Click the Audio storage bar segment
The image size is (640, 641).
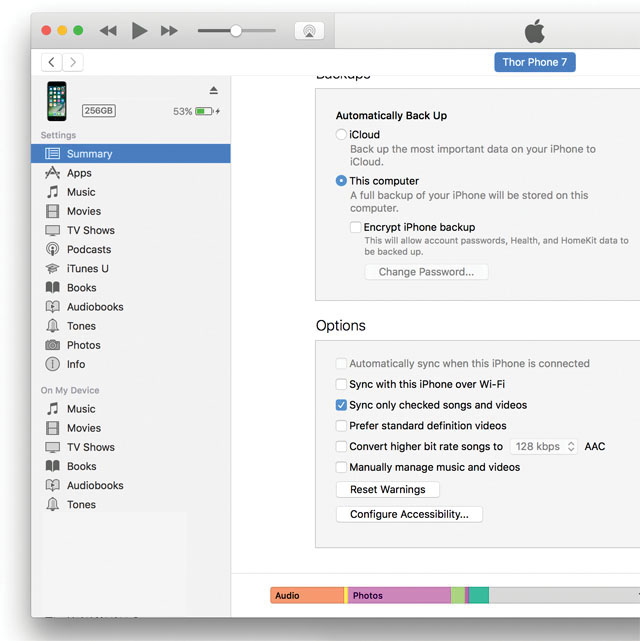click(307, 595)
